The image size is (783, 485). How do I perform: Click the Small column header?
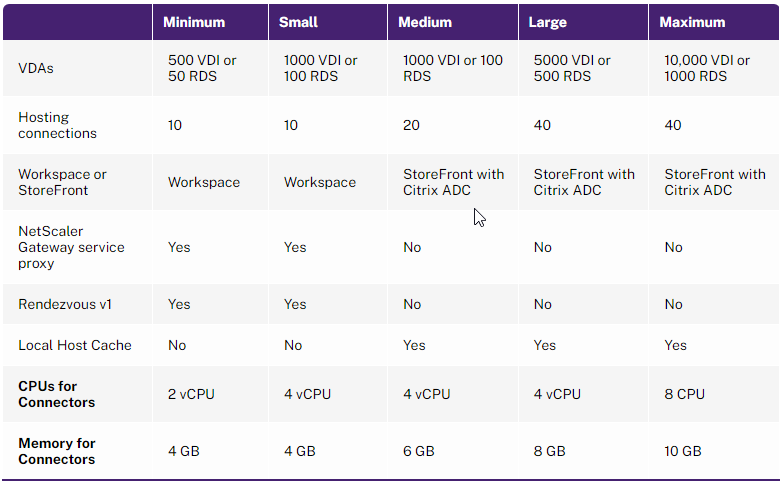pyautogui.click(x=298, y=22)
